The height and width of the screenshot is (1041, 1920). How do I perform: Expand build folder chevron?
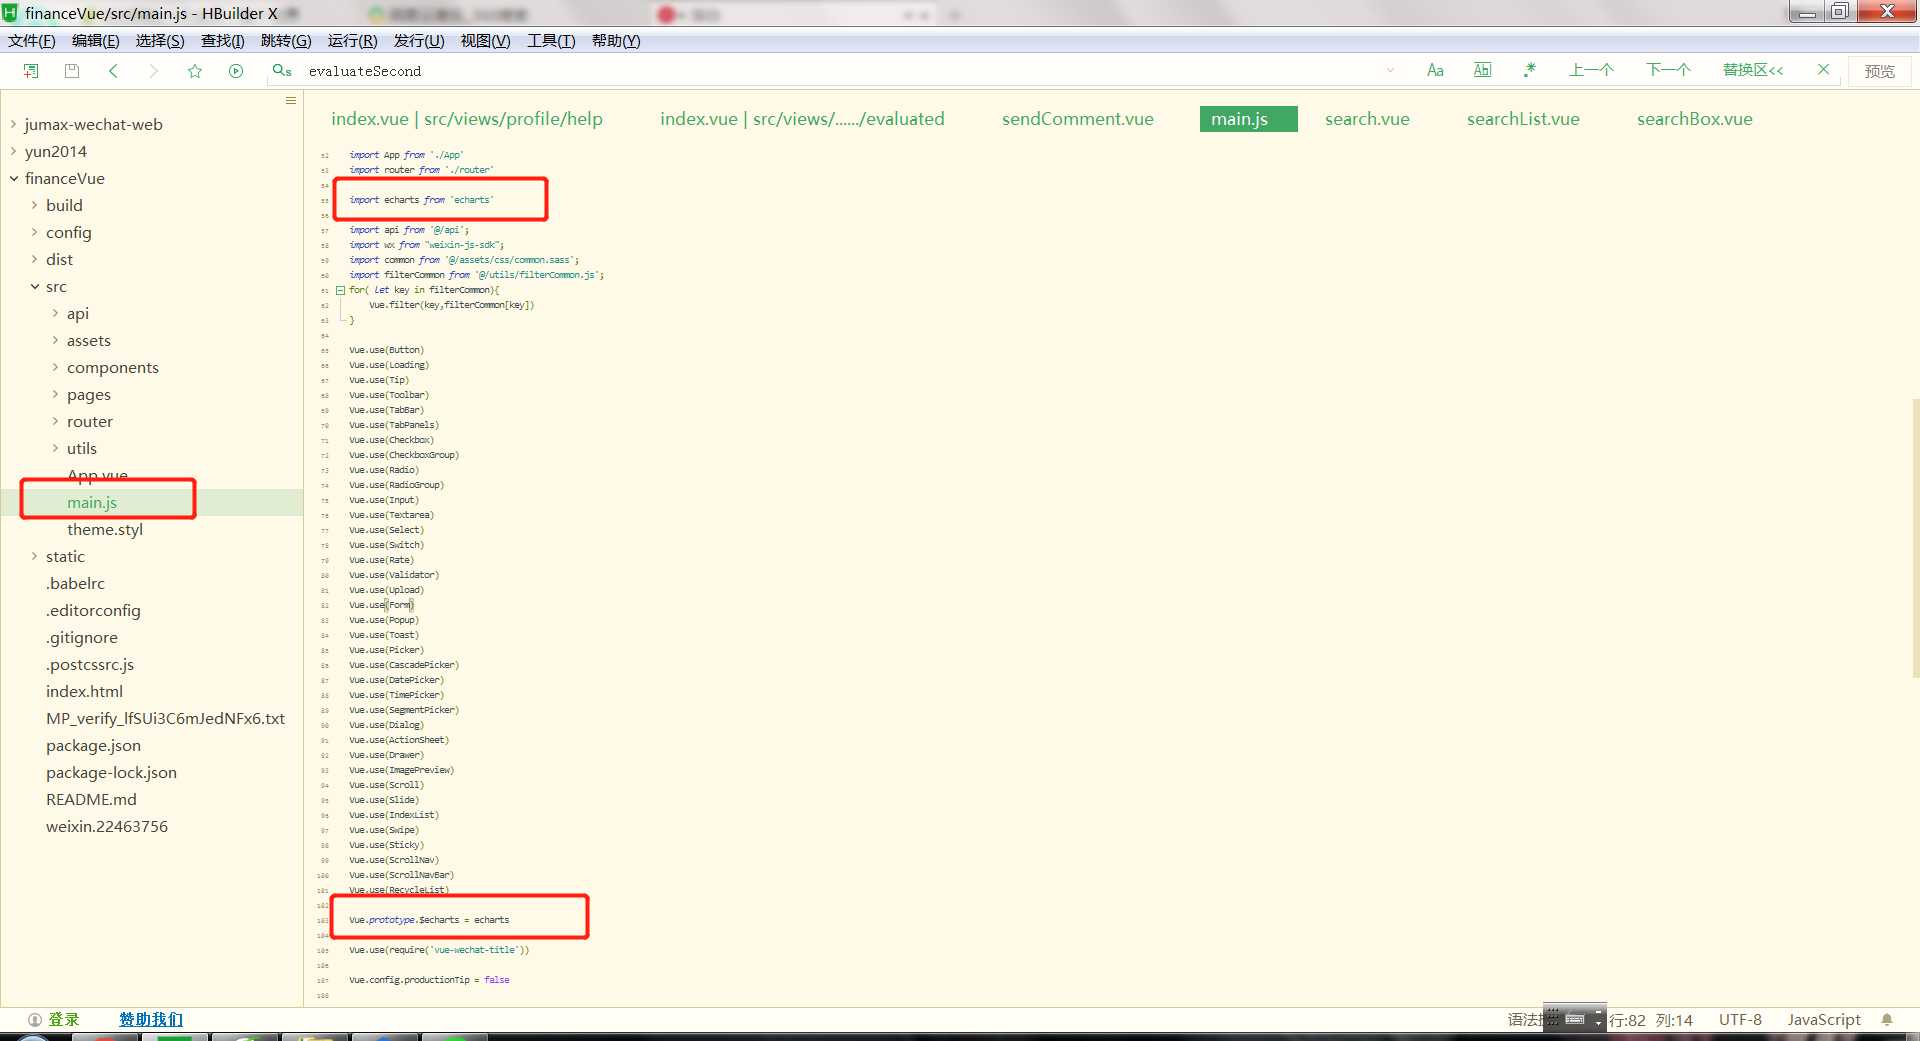pyautogui.click(x=34, y=205)
